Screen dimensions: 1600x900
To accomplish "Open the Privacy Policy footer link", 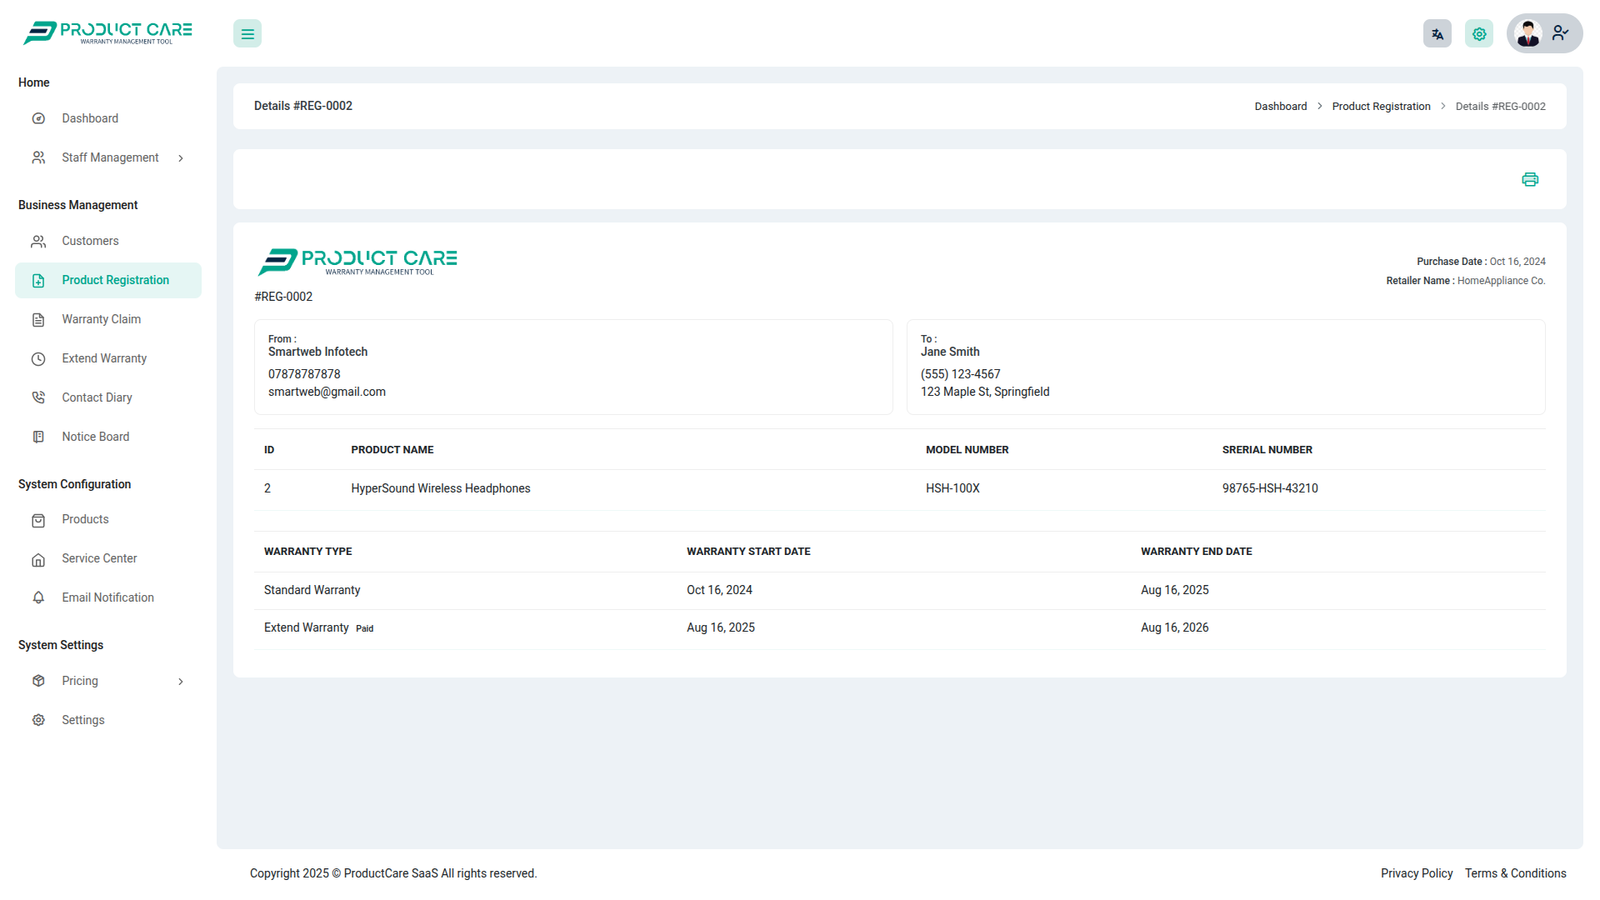I will click(x=1416, y=874).
